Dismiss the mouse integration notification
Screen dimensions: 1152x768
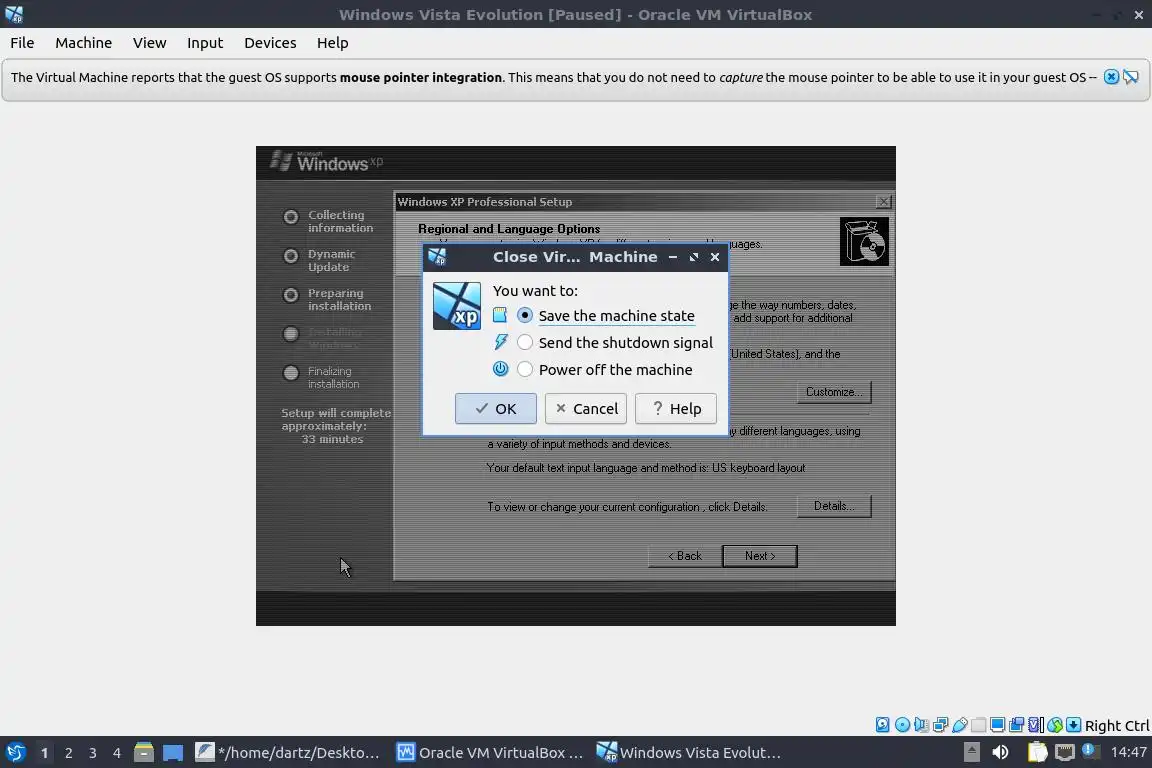click(x=1112, y=77)
